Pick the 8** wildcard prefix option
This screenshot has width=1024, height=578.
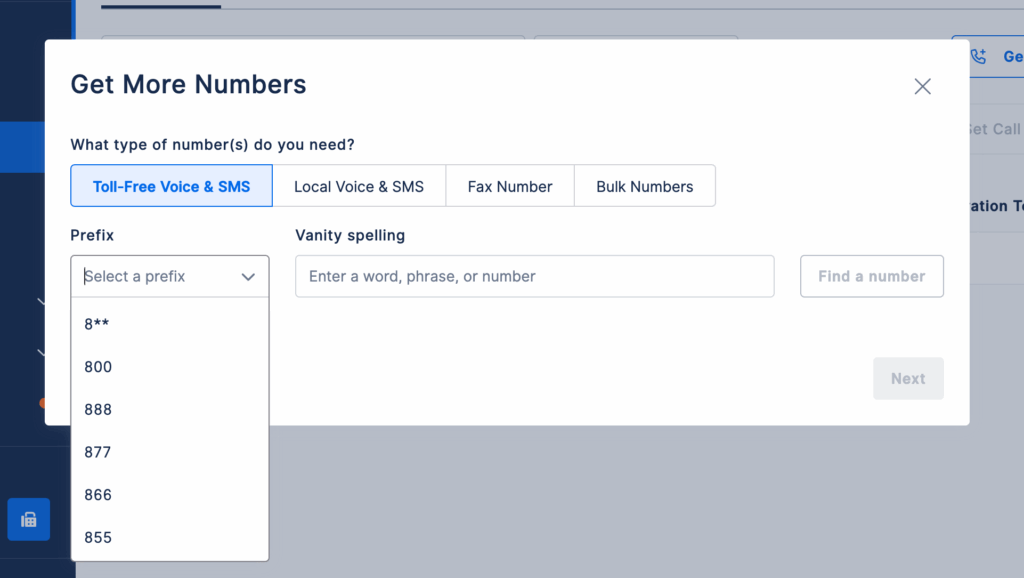click(97, 324)
